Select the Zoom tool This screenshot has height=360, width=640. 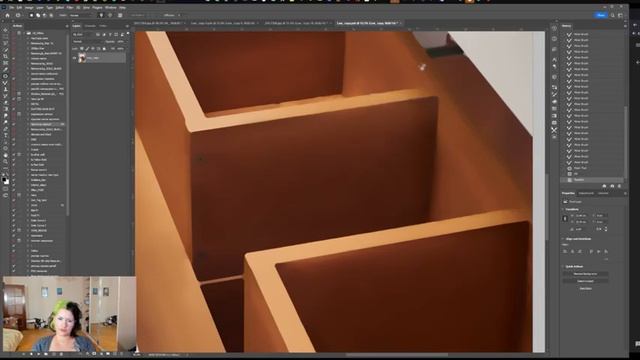(x=5, y=162)
